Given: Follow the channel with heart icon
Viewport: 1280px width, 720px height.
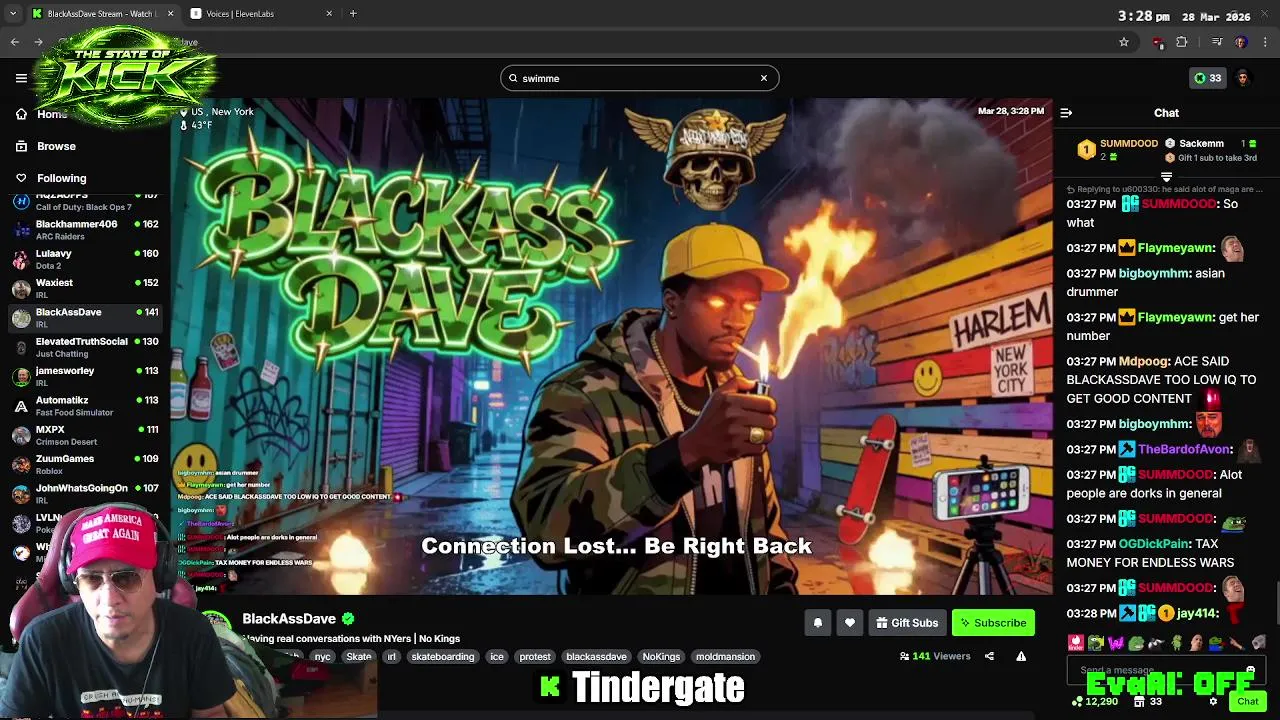Looking at the screenshot, I should (850, 623).
